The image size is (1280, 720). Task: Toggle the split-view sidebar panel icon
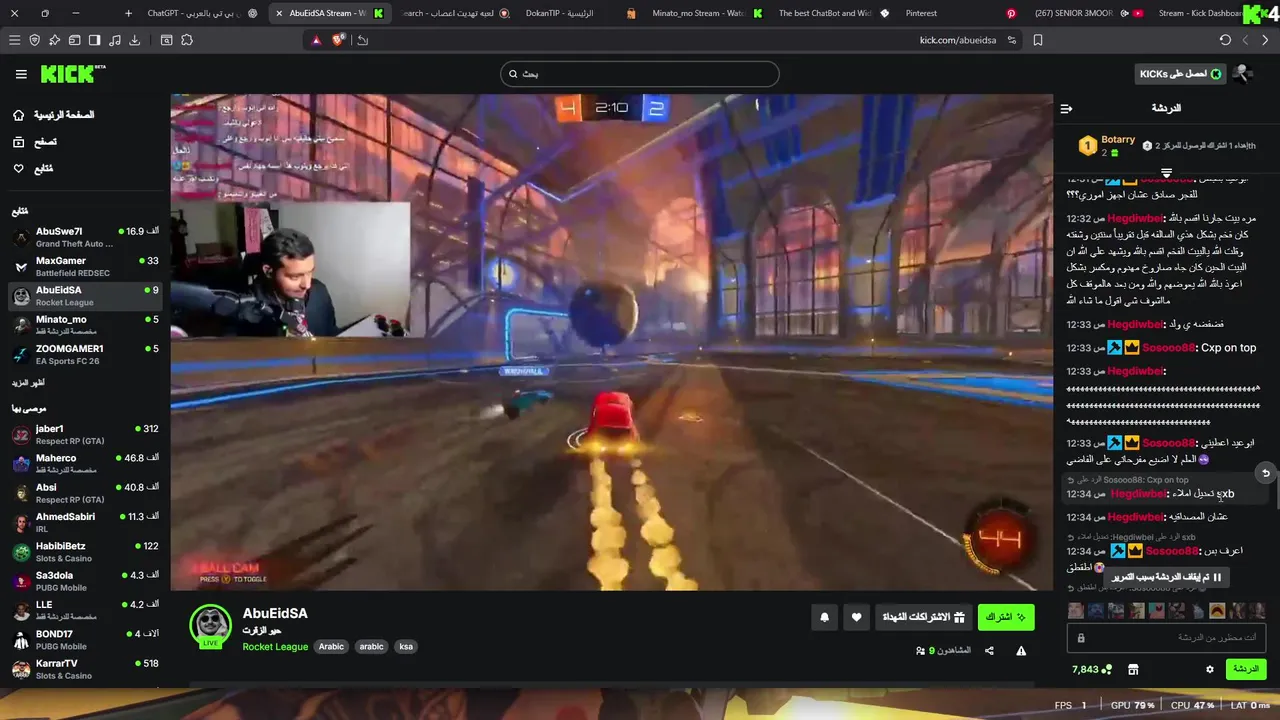94,40
